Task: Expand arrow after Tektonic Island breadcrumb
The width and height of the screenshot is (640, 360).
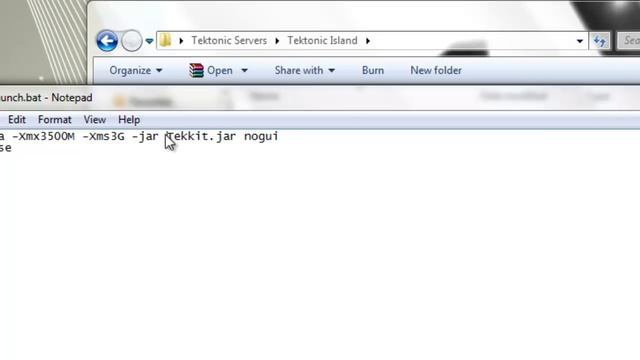Action: point(368,41)
